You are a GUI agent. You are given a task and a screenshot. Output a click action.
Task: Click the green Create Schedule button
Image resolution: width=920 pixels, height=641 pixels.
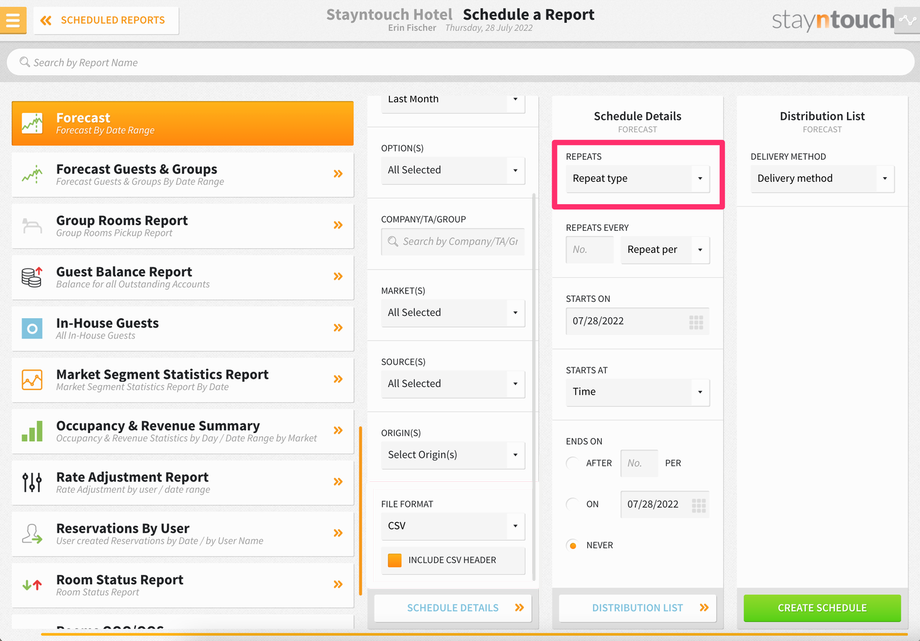point(822,608)
